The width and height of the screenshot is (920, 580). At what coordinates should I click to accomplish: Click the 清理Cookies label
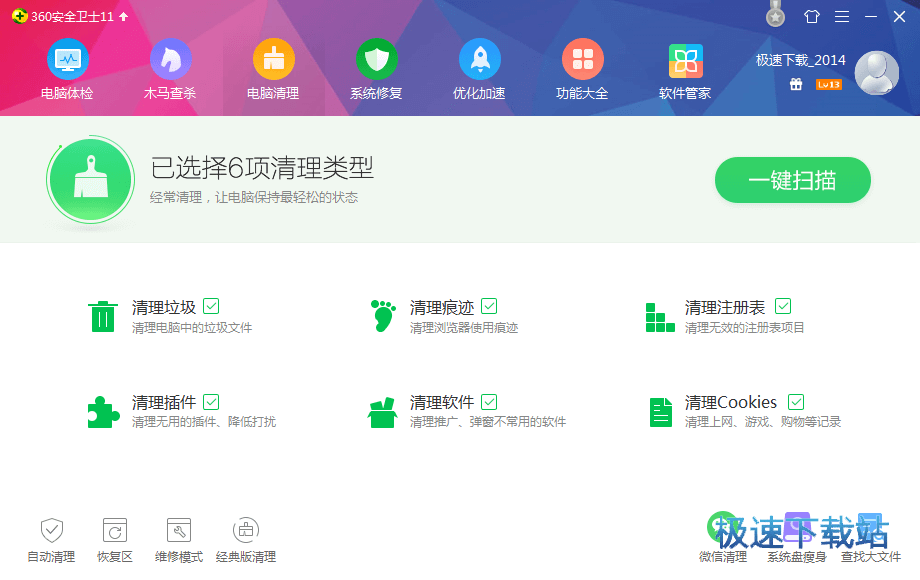731,402
